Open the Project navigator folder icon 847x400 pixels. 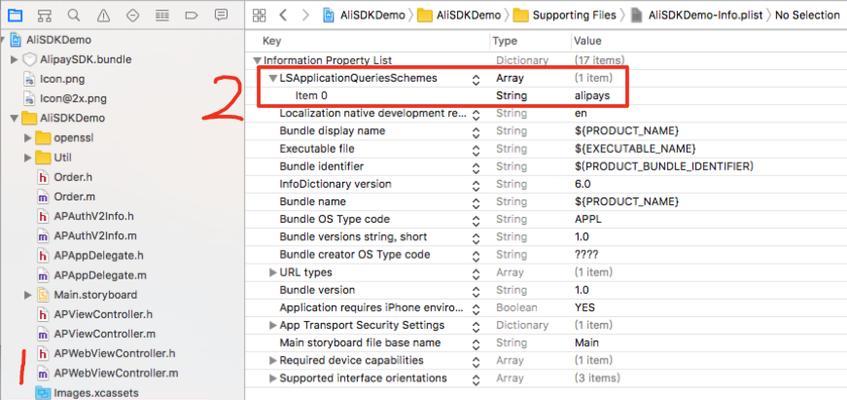pos(15,15)
